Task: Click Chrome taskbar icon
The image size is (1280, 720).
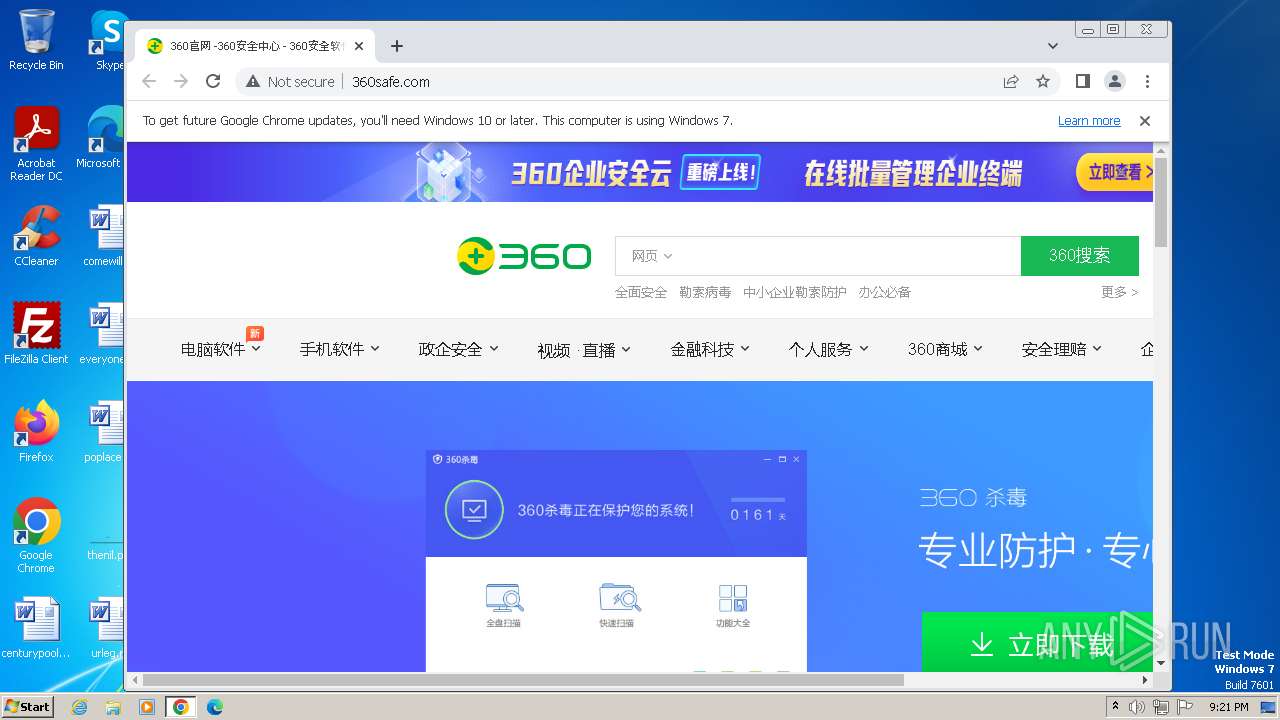Action: (x=181, y=707)
